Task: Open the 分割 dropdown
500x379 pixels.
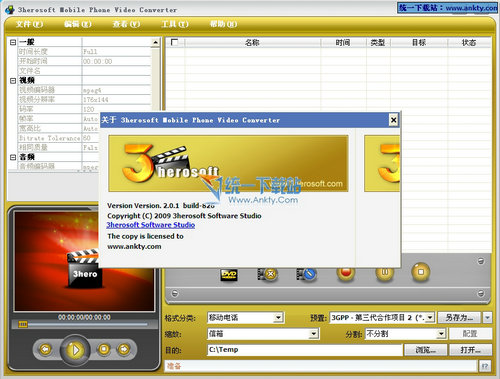Action: [441, 334]
